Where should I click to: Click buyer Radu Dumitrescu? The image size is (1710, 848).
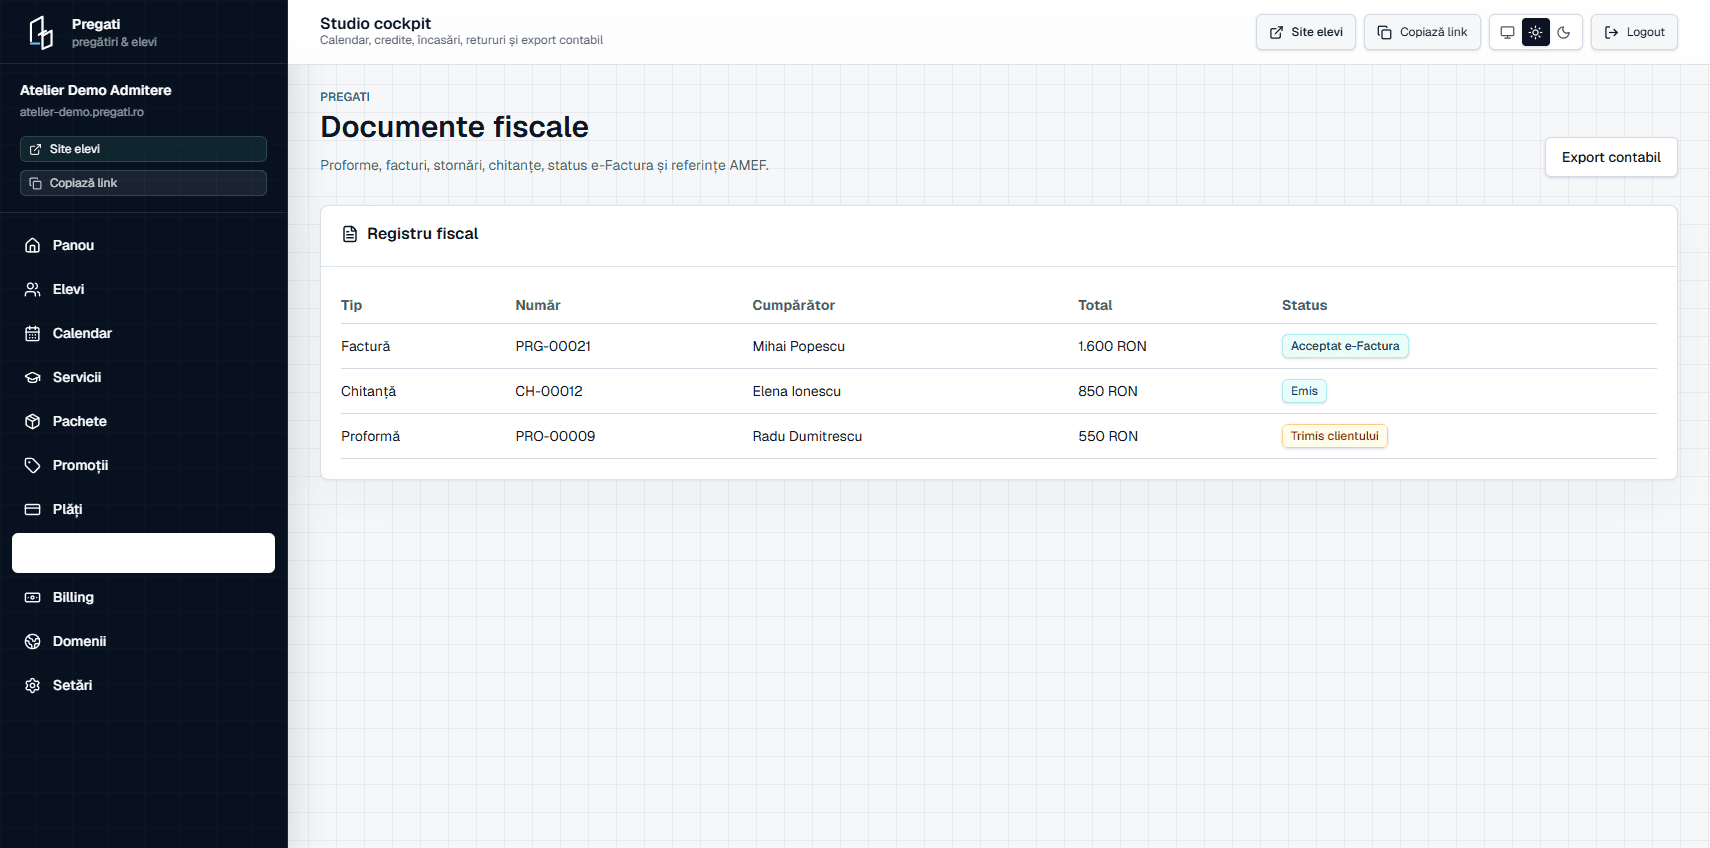(x=807, y=436)
